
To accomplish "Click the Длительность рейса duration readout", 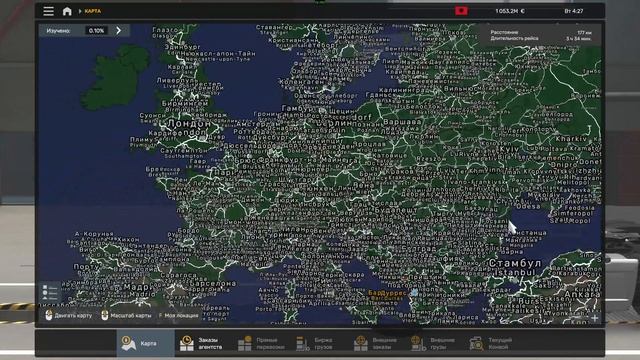I will pos(540,38).
